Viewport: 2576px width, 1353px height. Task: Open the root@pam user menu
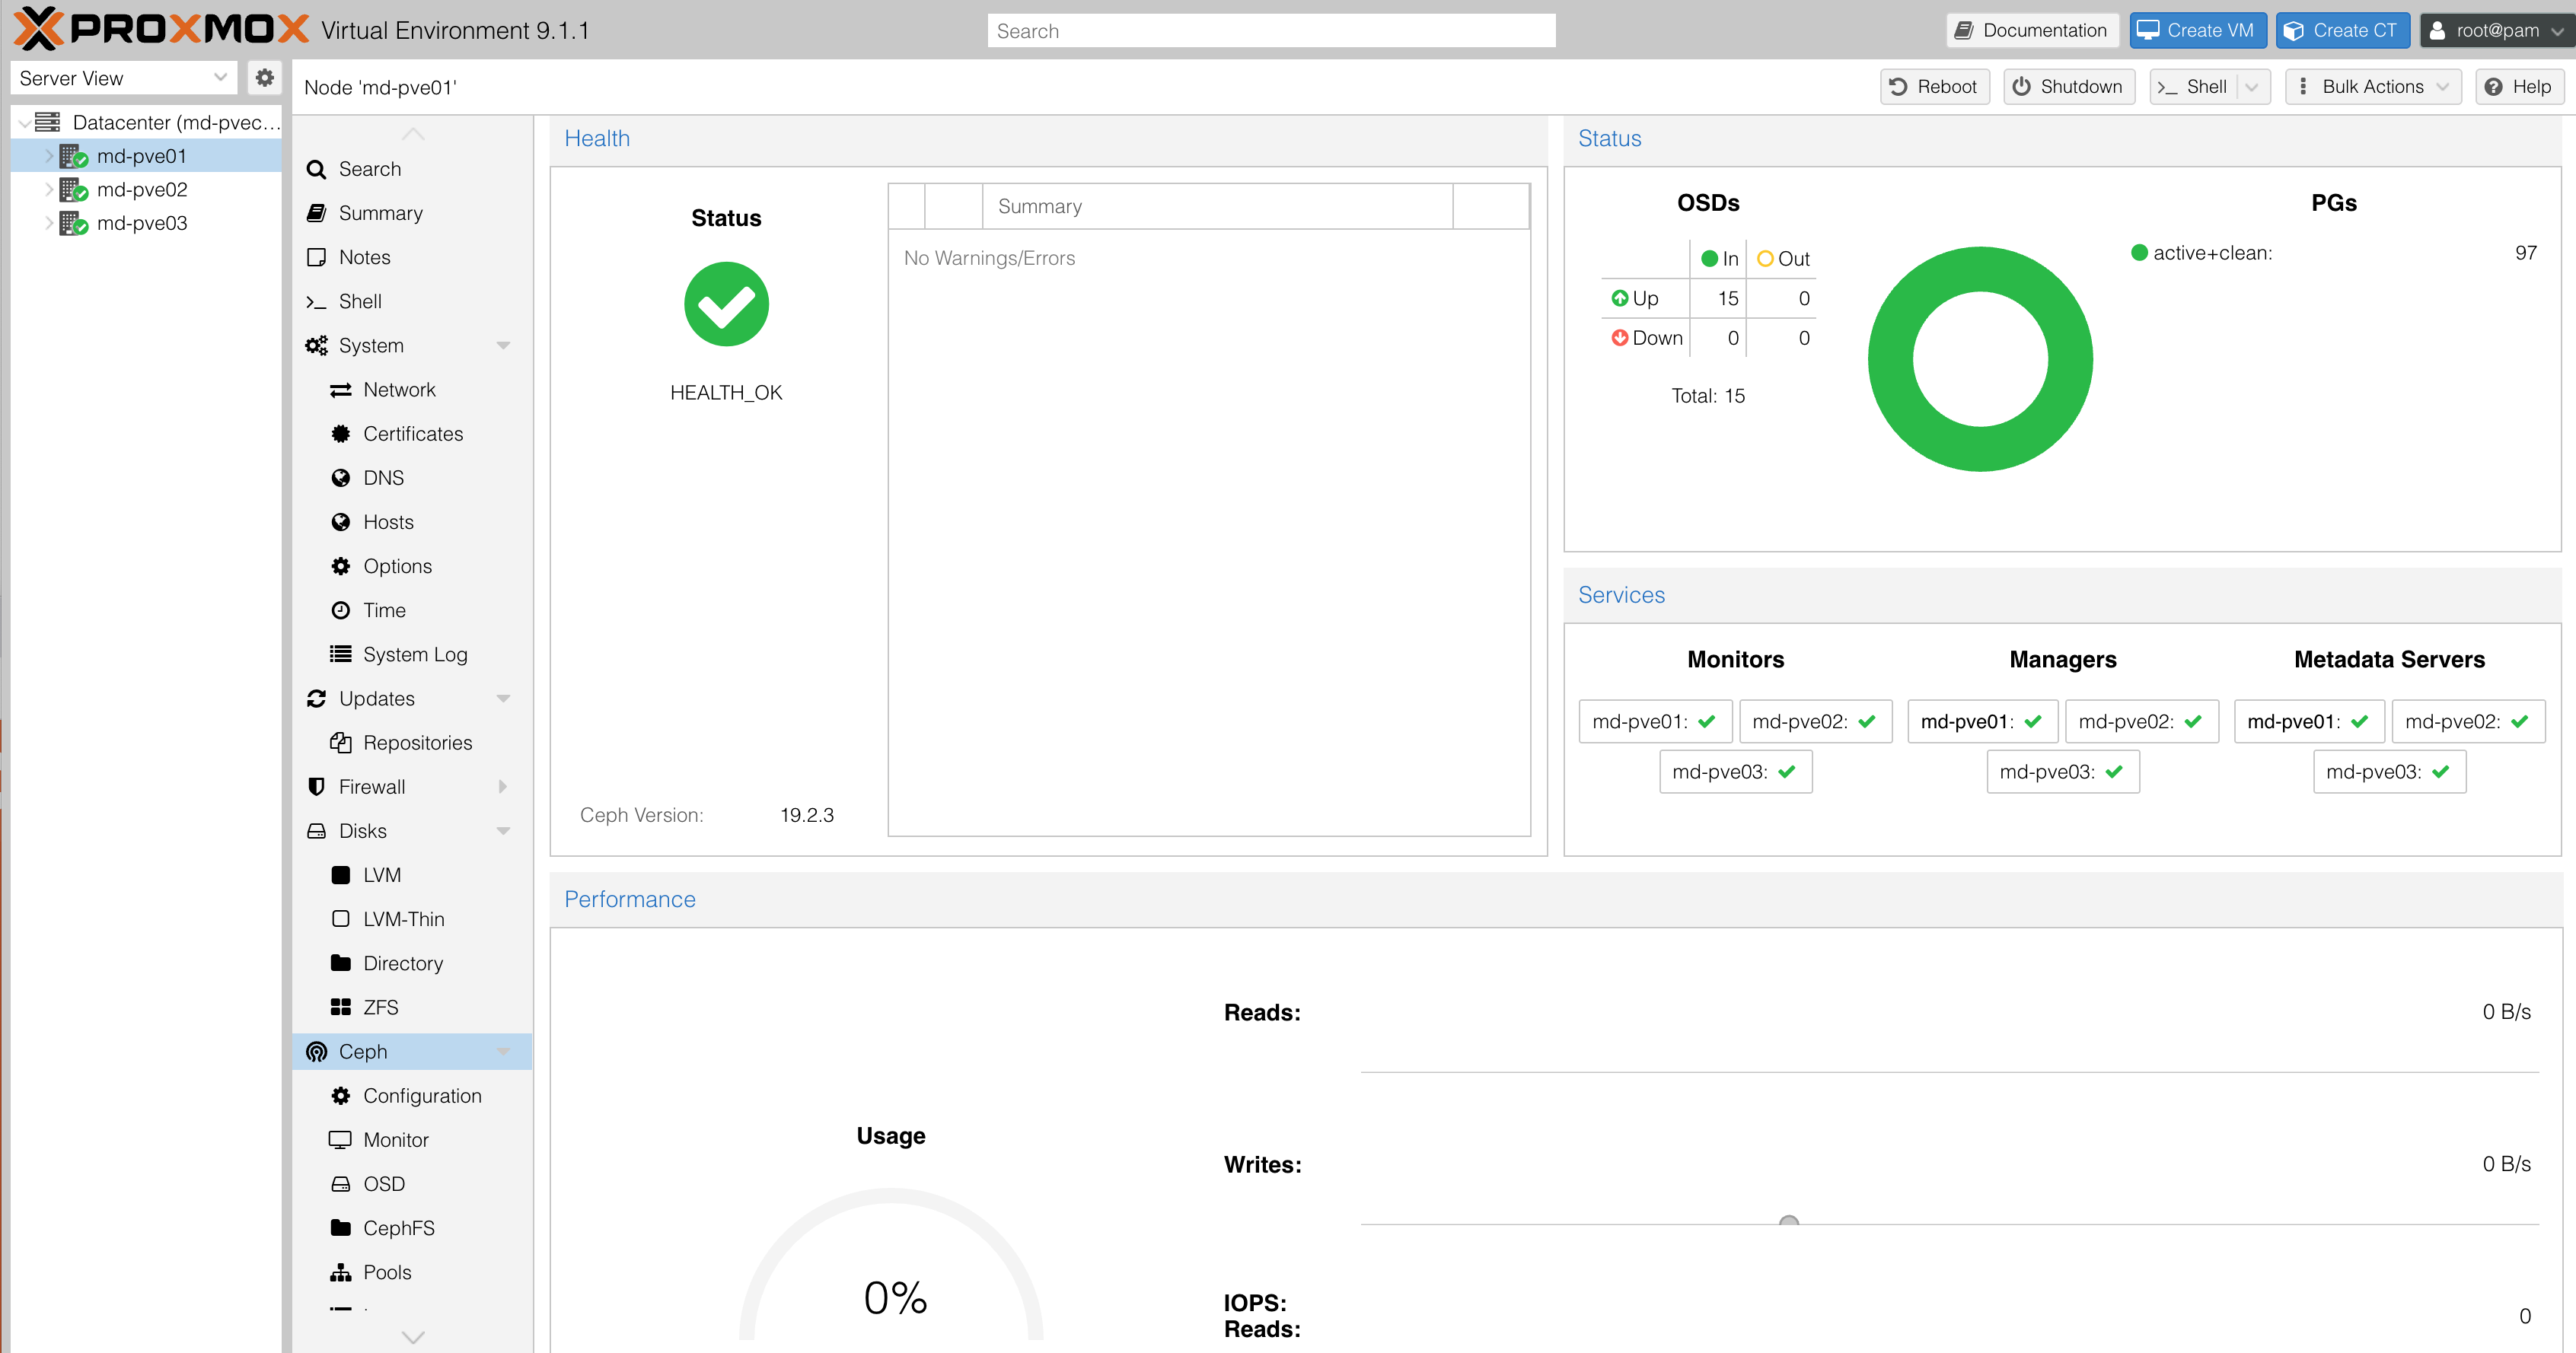pos(2497,30)
